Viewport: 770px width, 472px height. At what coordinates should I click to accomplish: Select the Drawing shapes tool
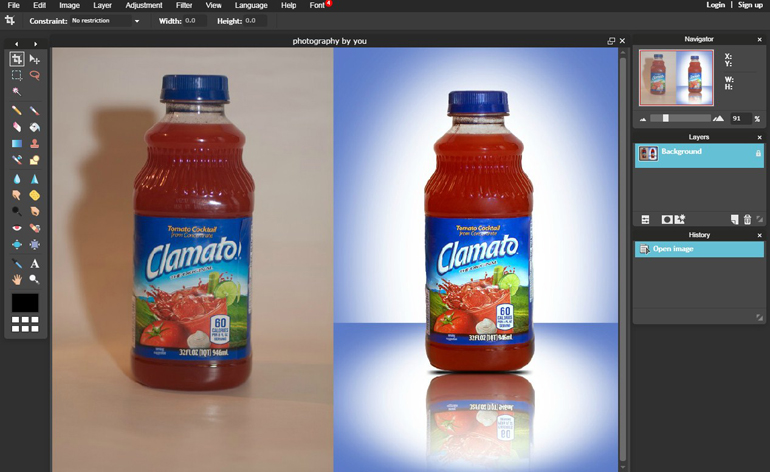point(34,160)
